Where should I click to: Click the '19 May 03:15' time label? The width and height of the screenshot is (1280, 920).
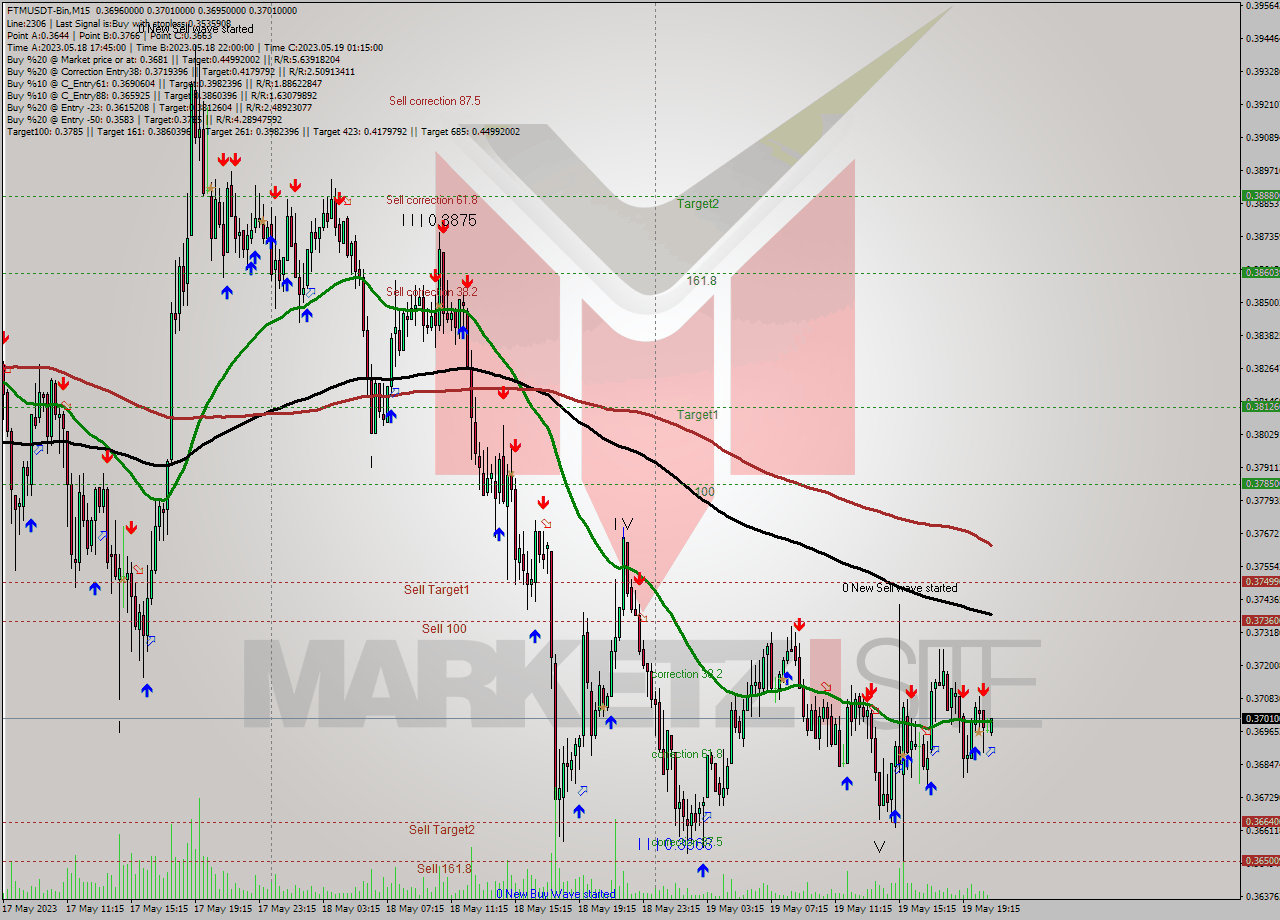(735, 910)
